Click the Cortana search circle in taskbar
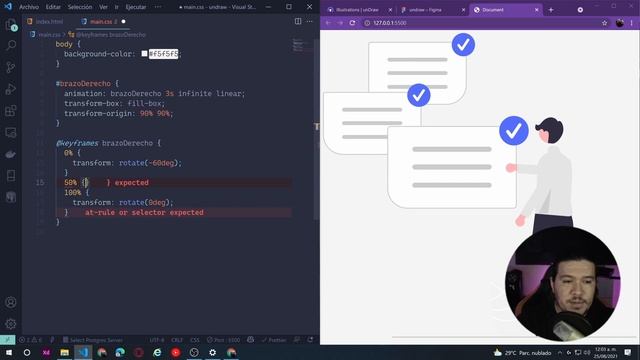Screen dimensions: 640x360 (27, 352)
